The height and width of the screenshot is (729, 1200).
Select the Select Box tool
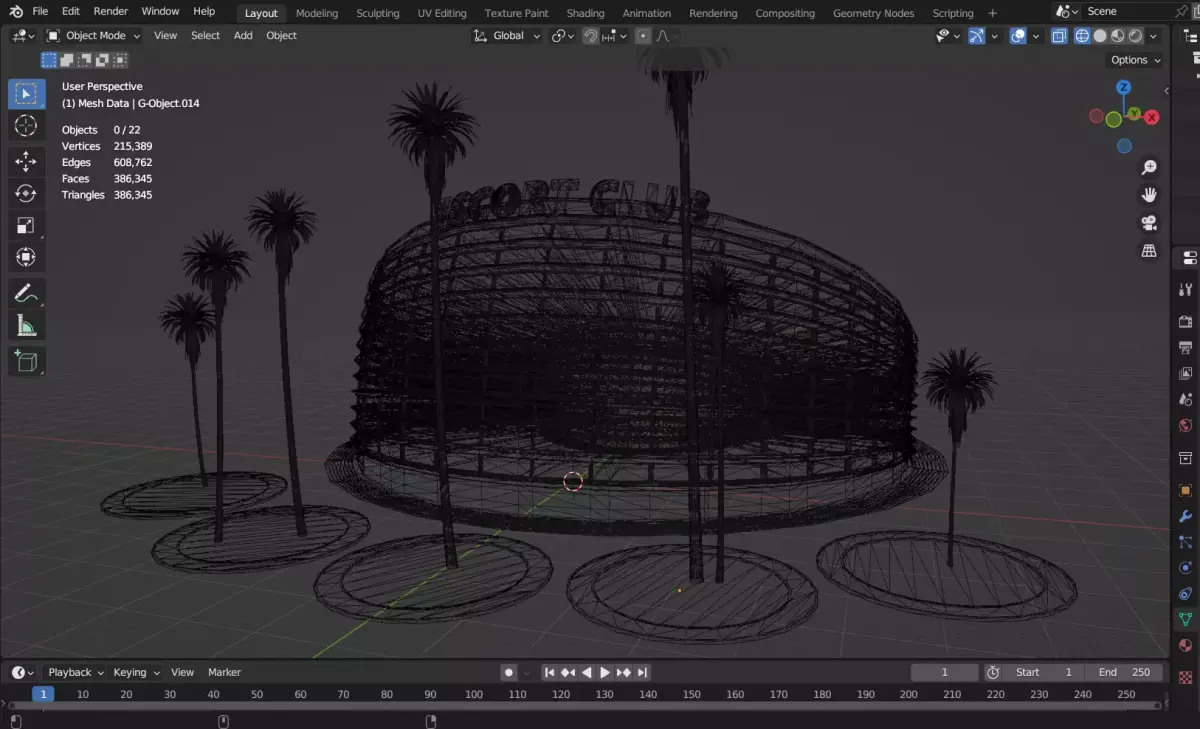[27, 94]
